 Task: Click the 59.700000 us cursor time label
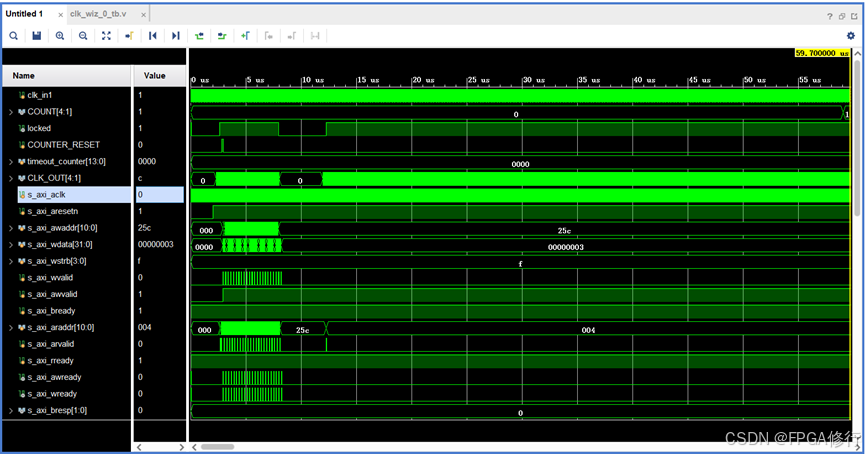click(822, 53)
